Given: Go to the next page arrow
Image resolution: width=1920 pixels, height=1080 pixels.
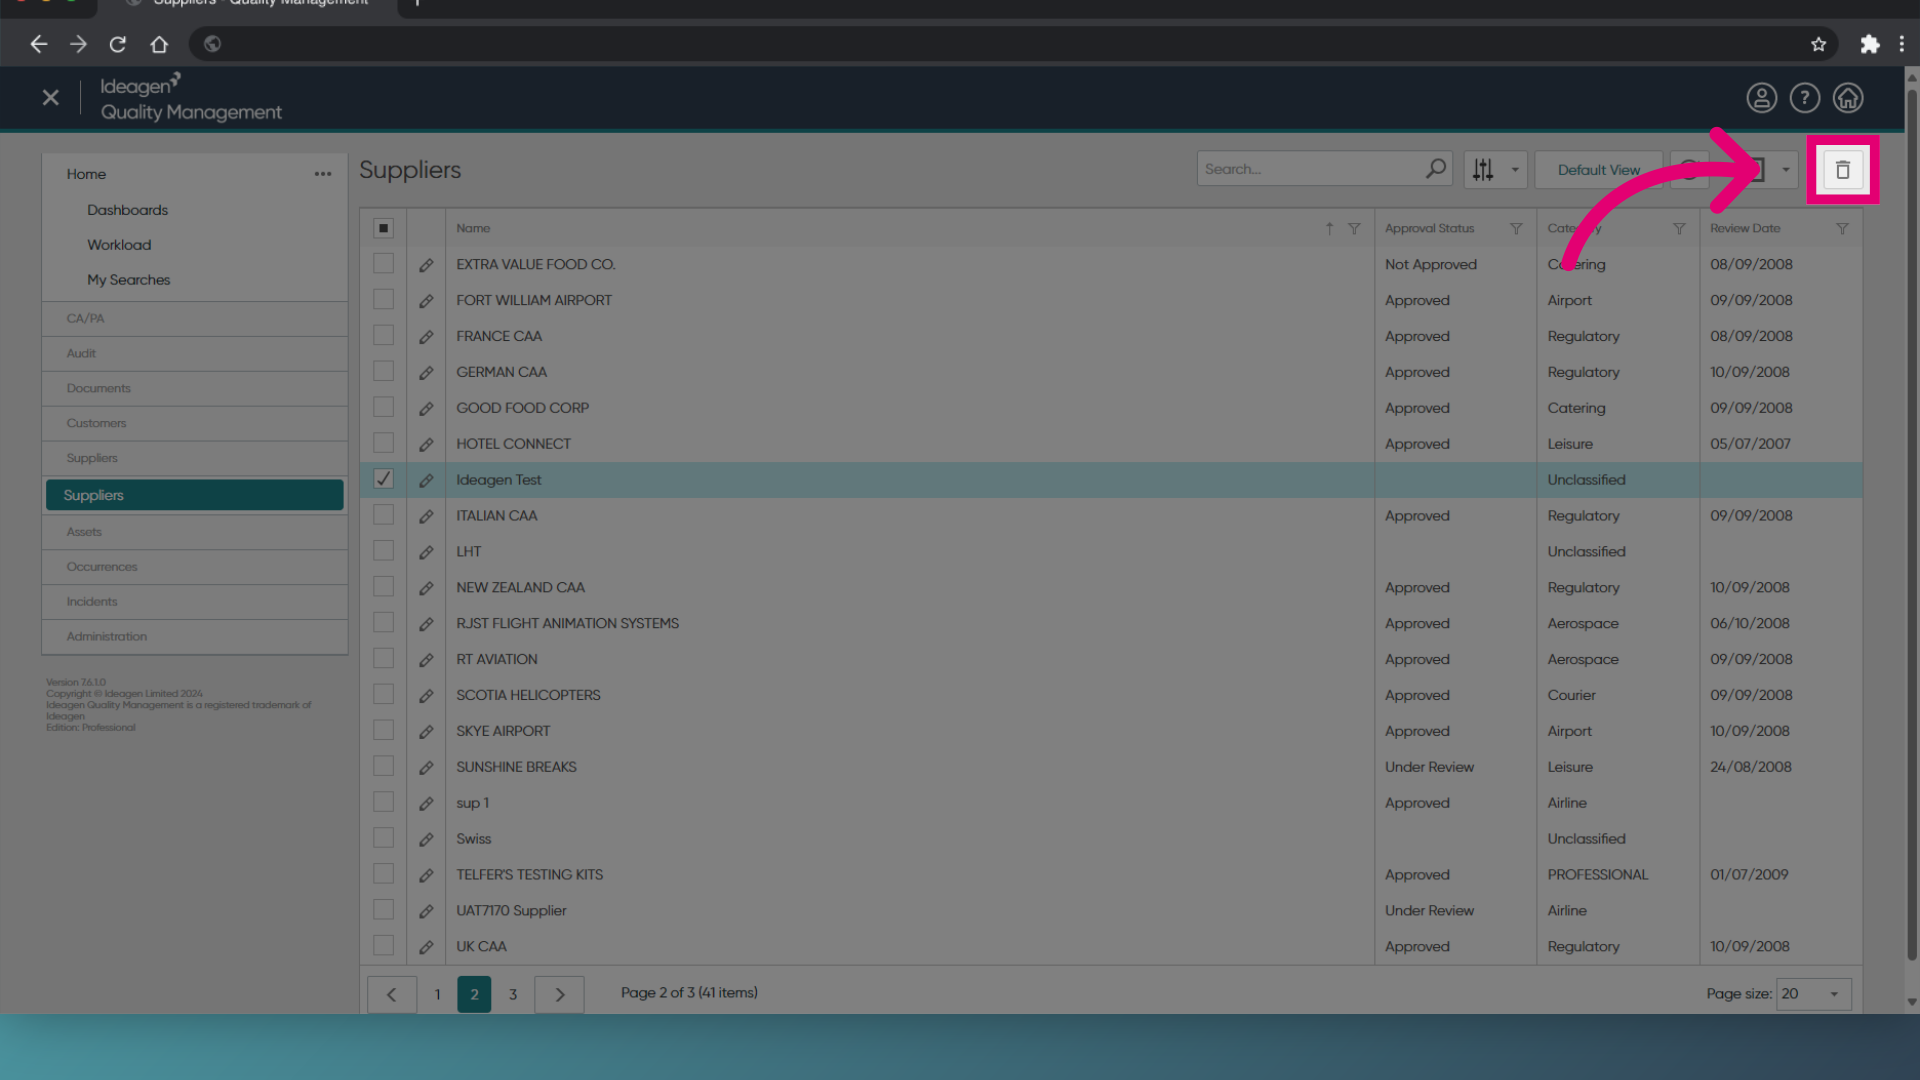Looking at the screenshot, I should click(x=560, y=994).
